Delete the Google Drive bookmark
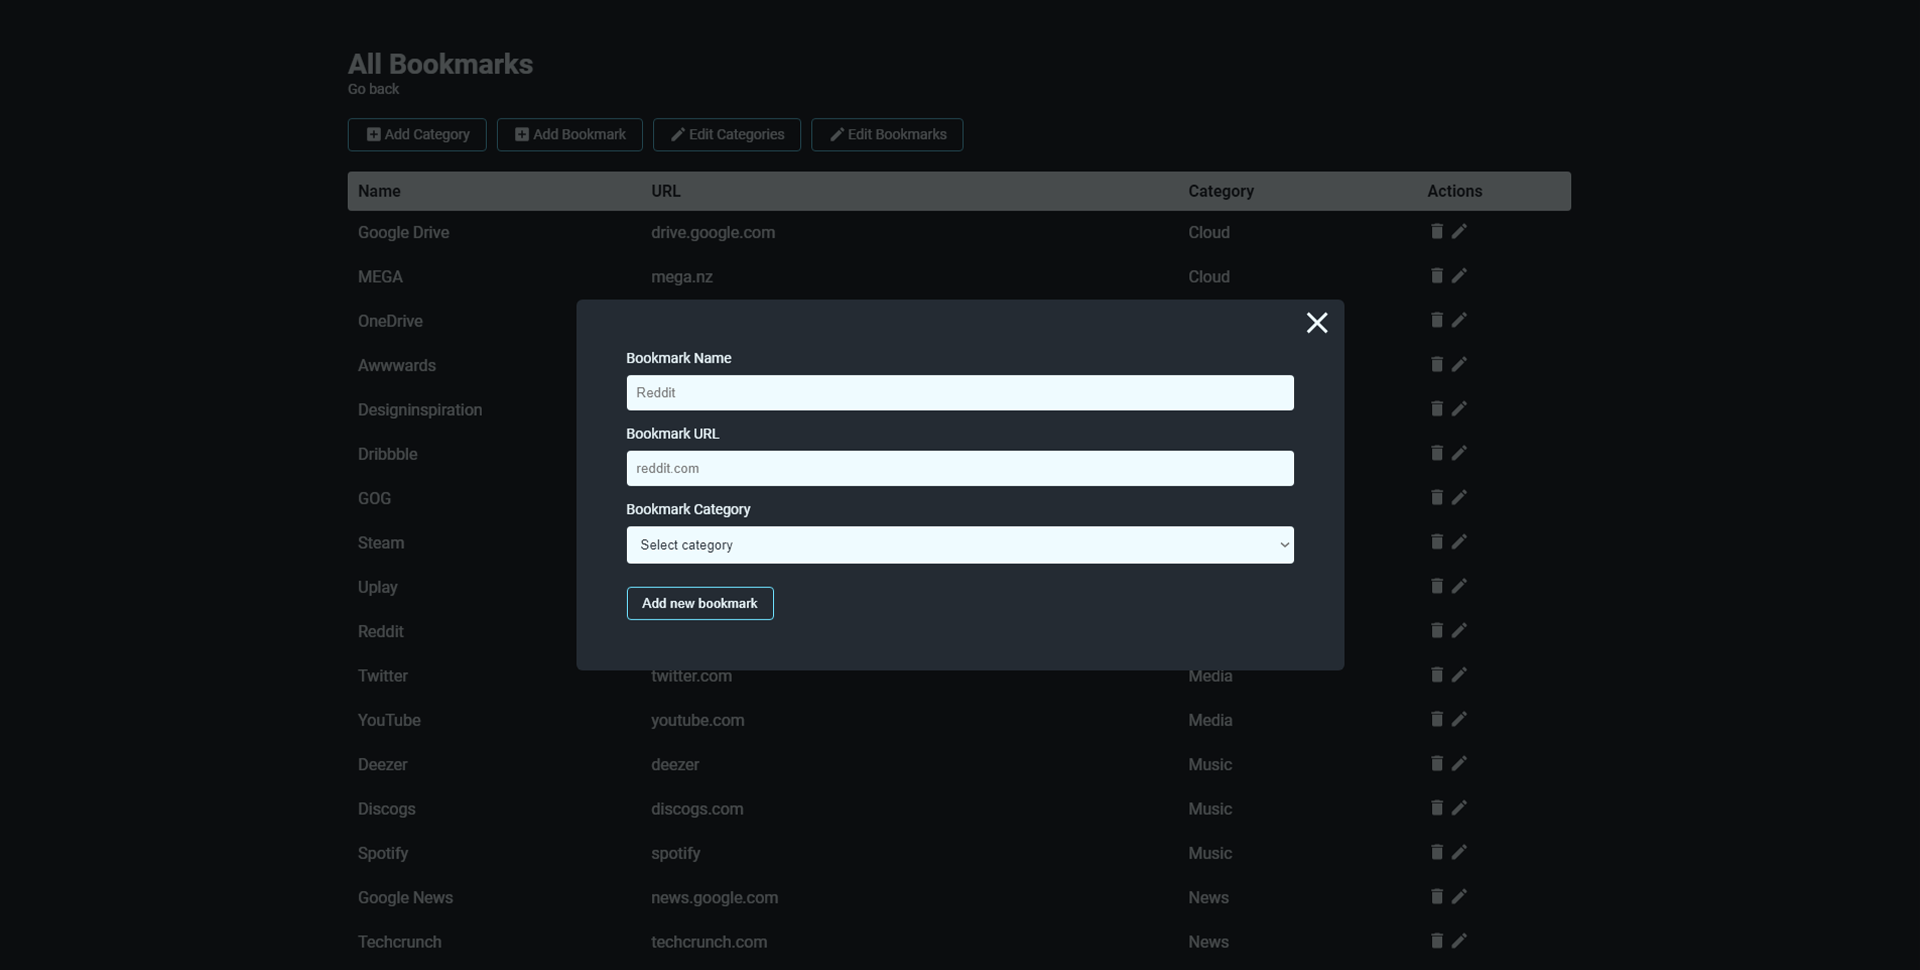The width and height of the screenshot is (1920, 970). [x=1436, y=231]
